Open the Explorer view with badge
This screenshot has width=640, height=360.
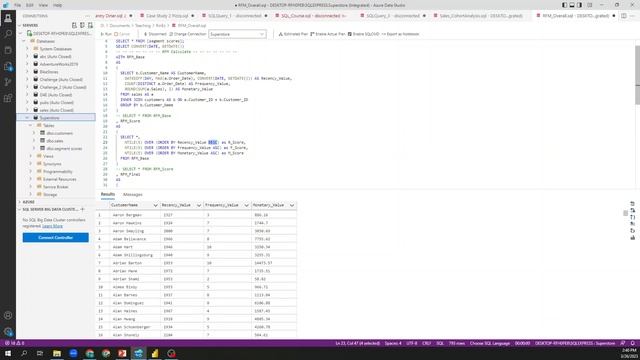coord(8,66)
